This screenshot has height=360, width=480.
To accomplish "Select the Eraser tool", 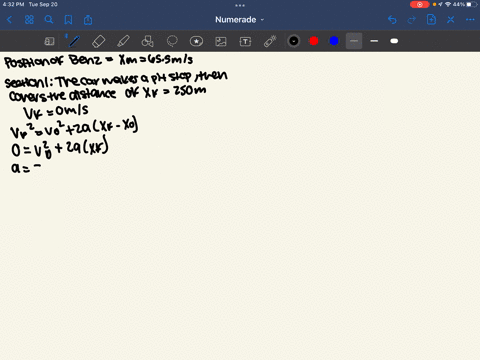I will click(x=98, y=41).
